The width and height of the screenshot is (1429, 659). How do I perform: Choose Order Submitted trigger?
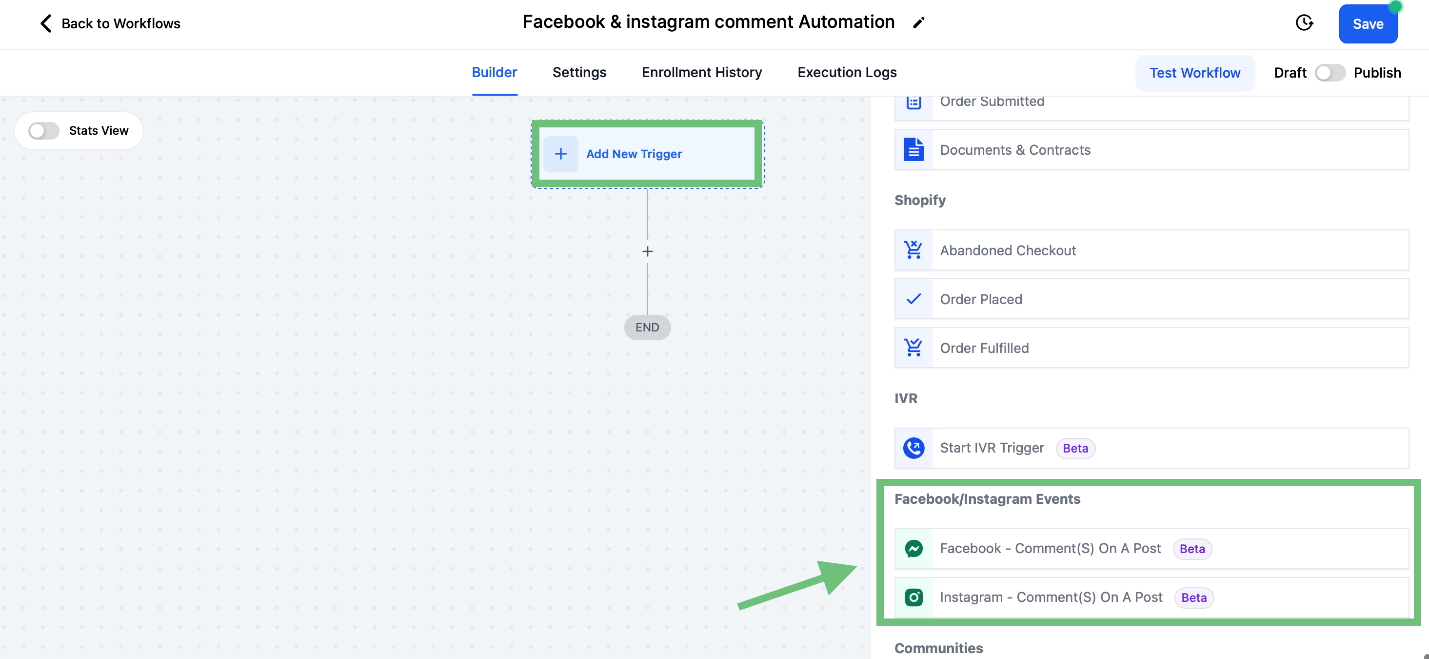pos(1151,104)
